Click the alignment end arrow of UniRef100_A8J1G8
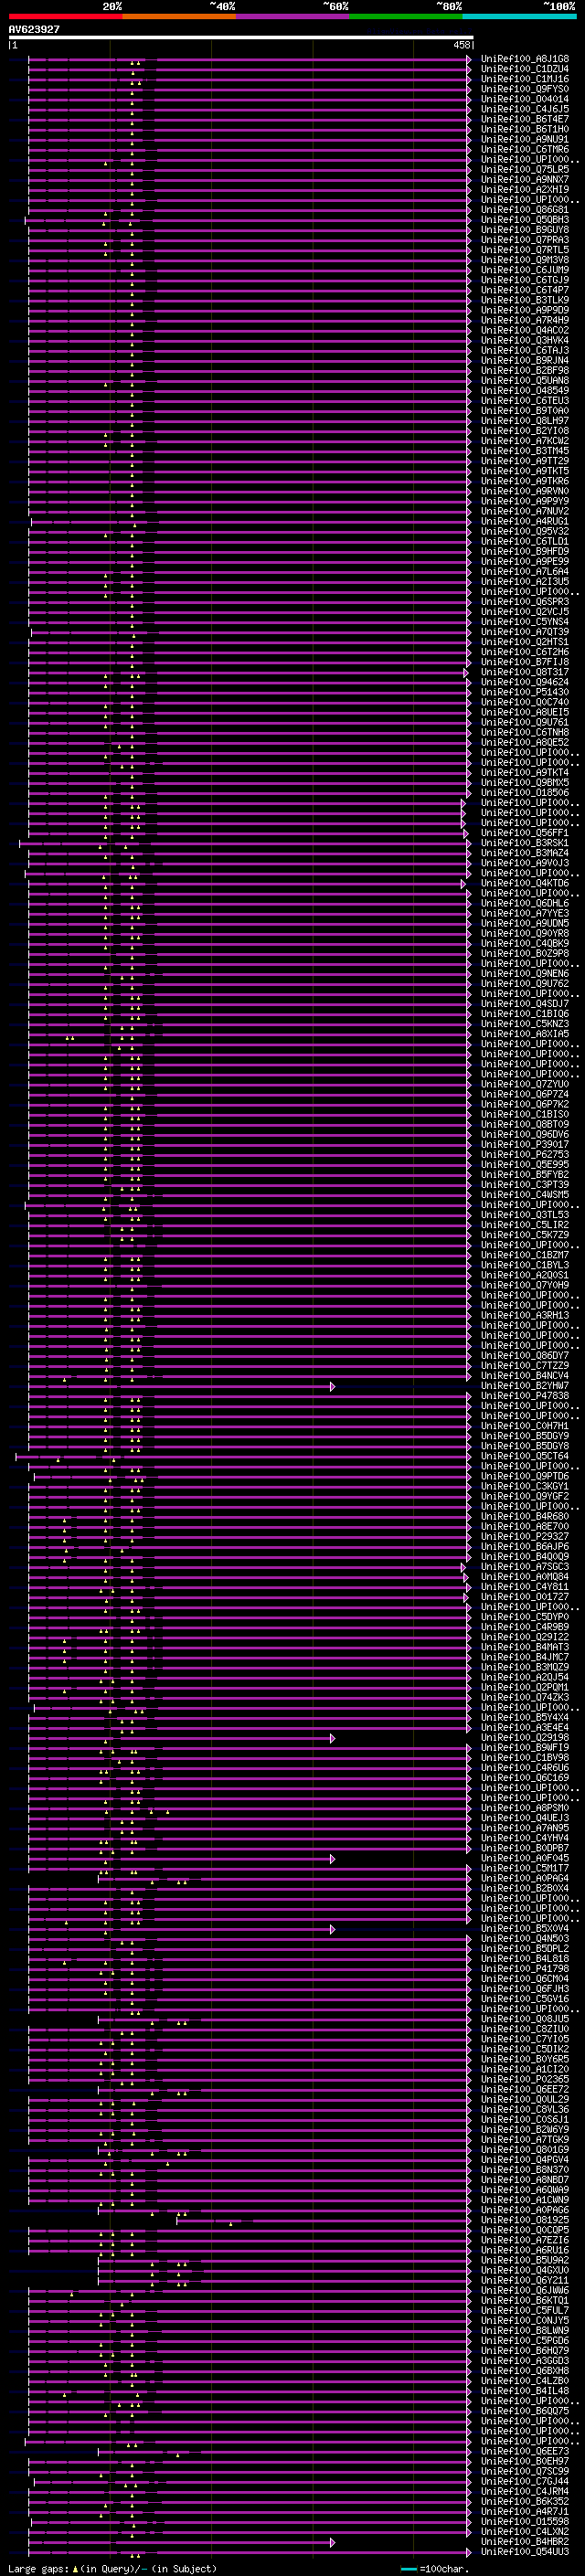 tap(469, 59)
